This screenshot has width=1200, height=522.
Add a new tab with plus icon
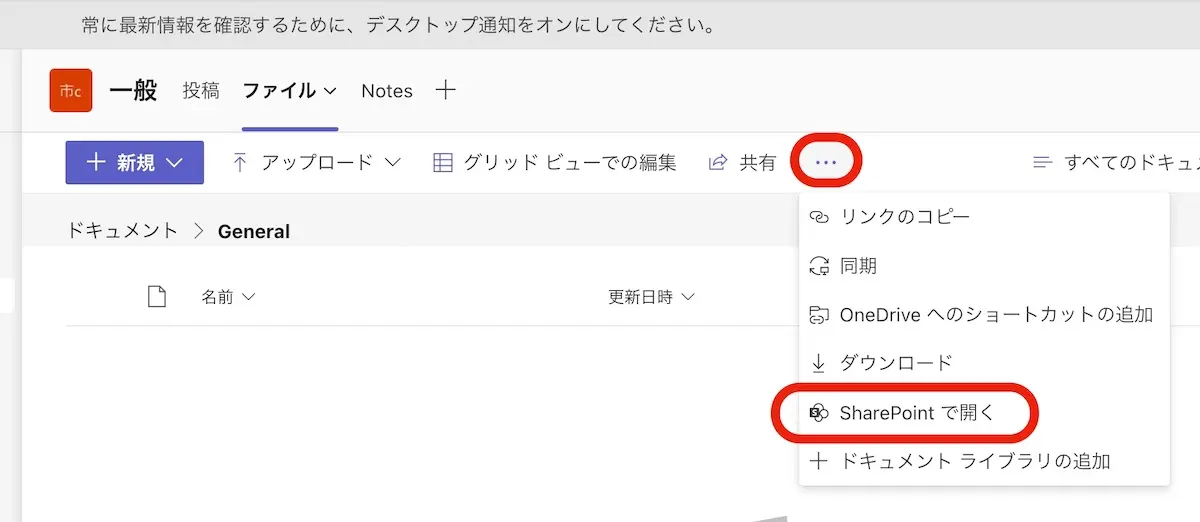(x=446, y=91)
